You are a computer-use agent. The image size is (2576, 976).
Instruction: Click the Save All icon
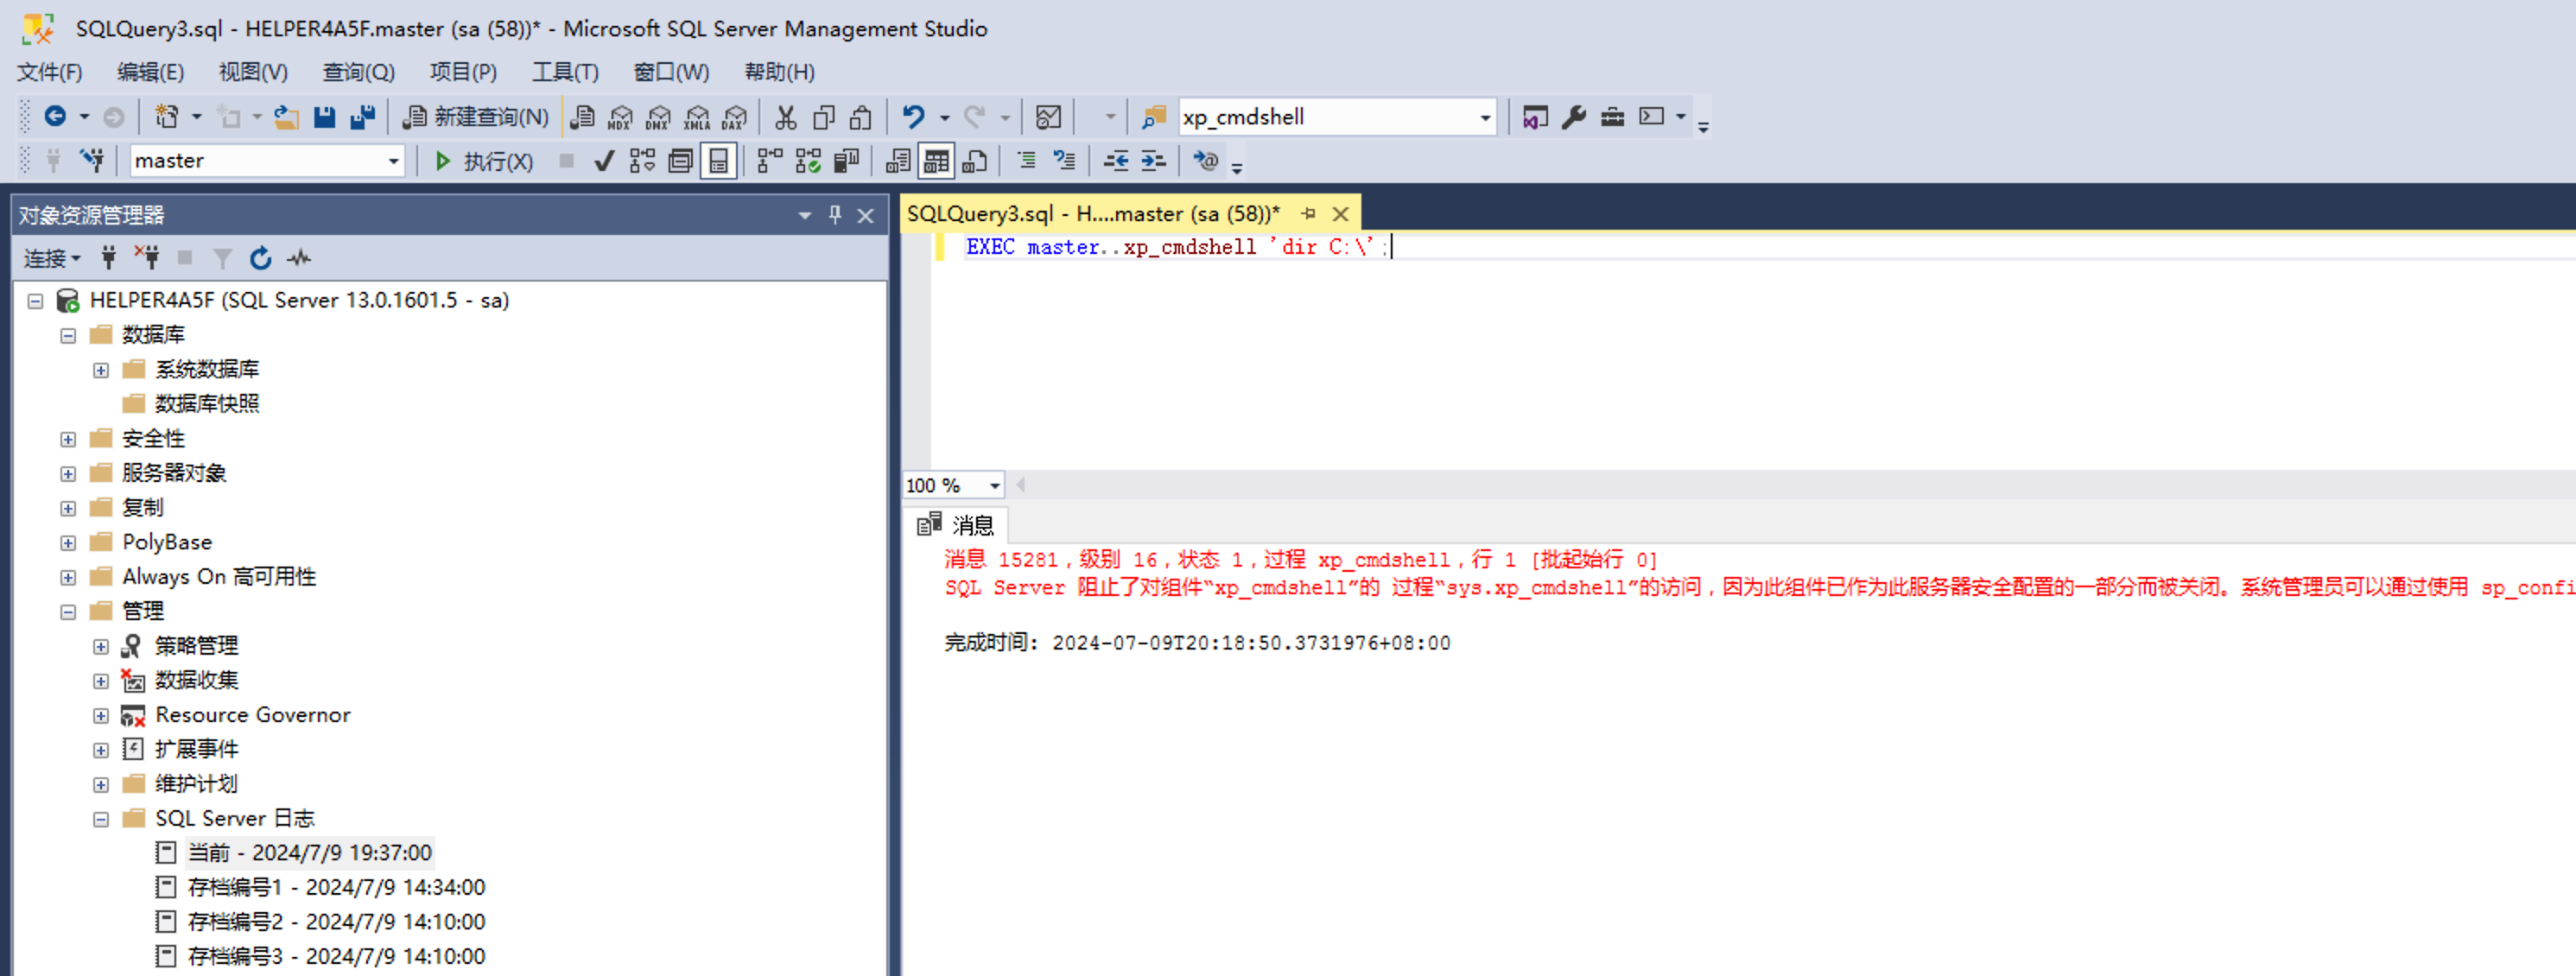click(363, 117)
